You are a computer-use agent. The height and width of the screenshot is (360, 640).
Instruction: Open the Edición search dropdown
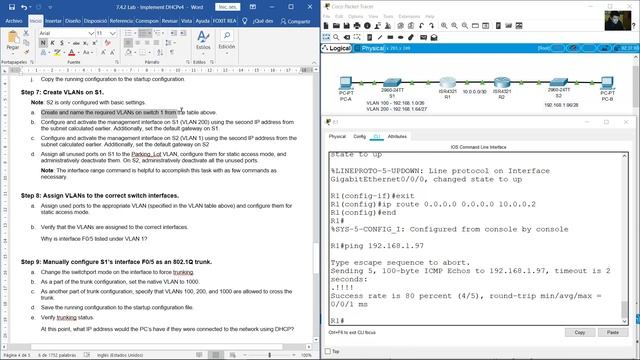[x=227, y=41]
